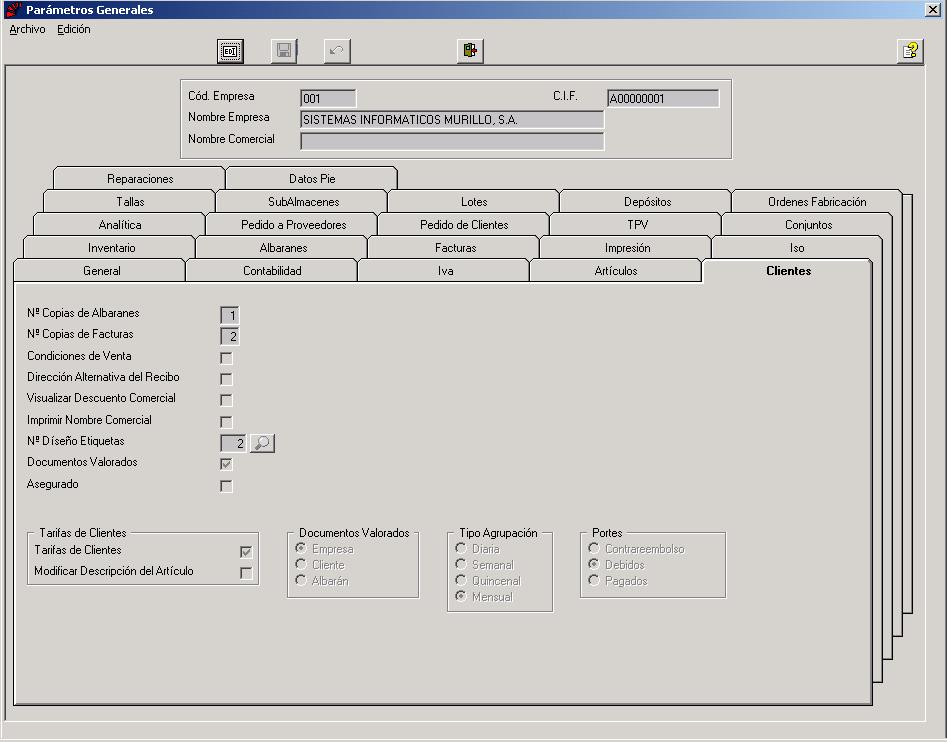Click the Save floppy disk icon

click(284, 51)
